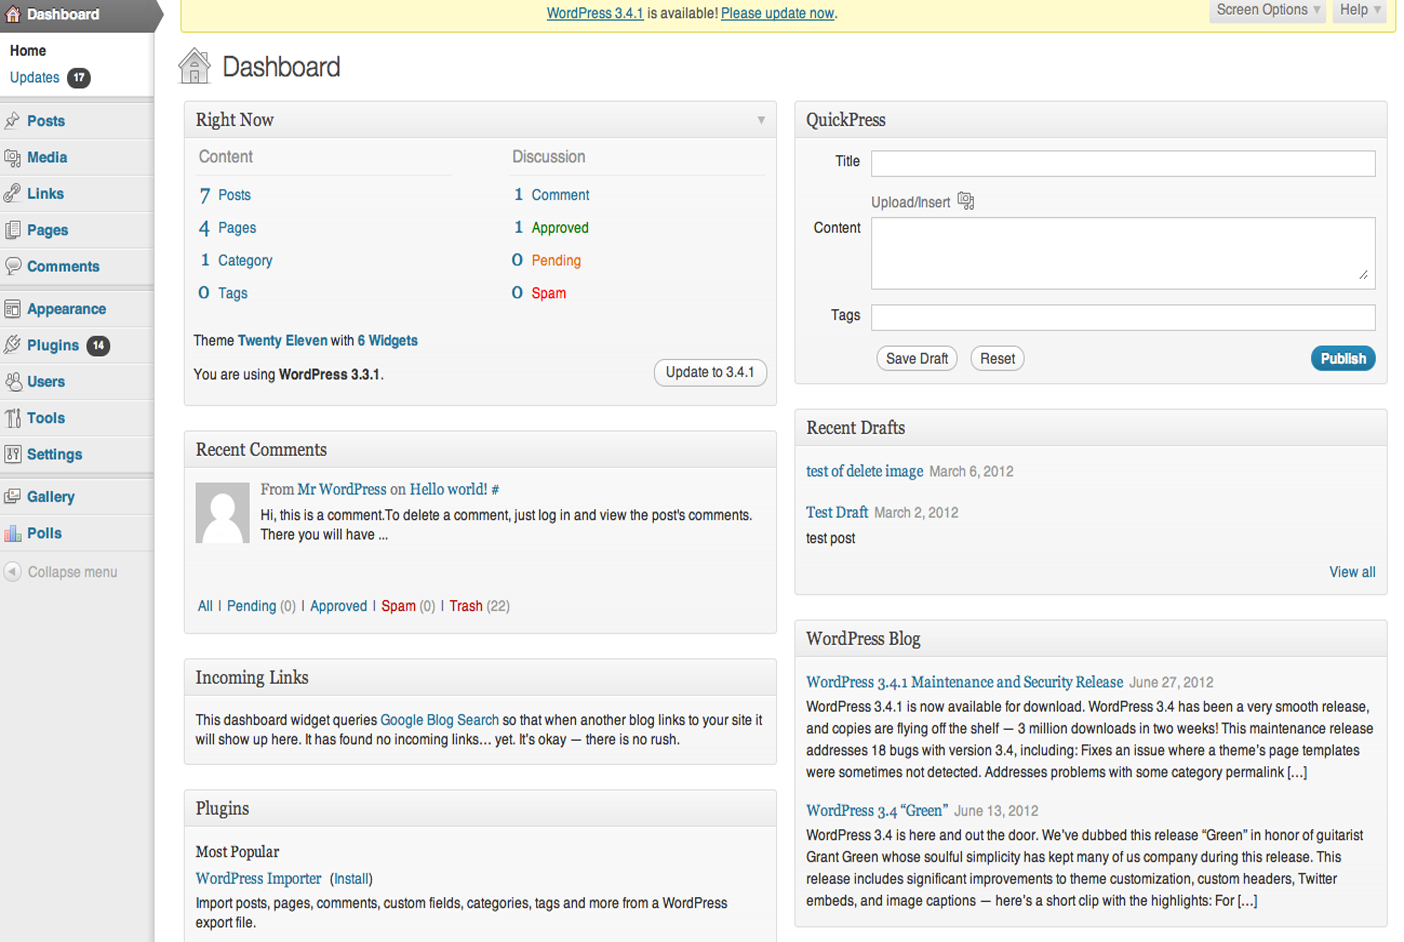Click the Plugins plug icon in sidebar

click(13, 345)
